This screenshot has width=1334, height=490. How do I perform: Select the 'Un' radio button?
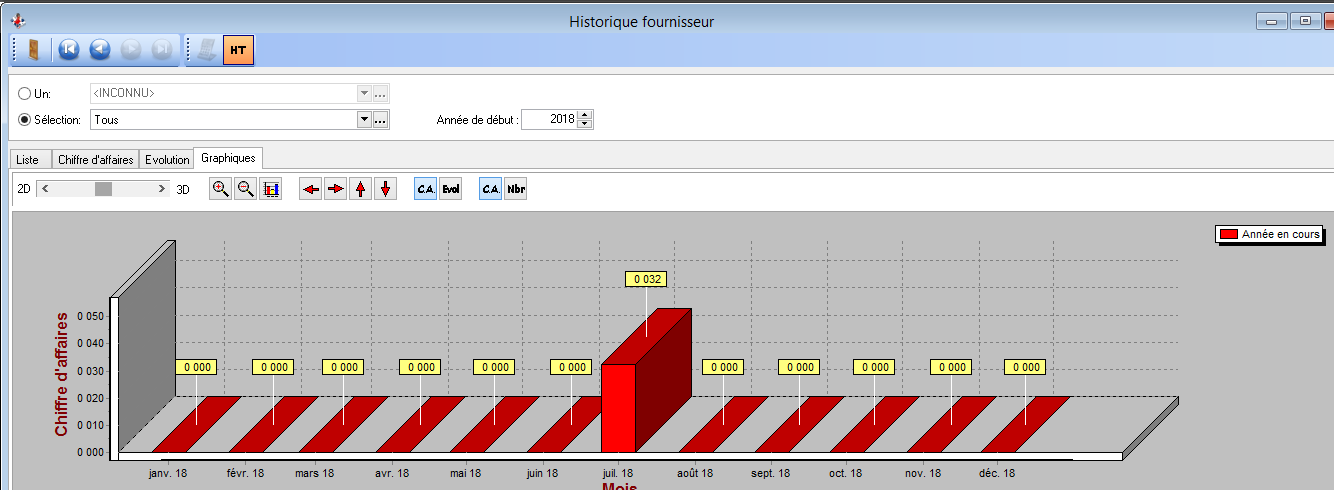pos(25,94)
